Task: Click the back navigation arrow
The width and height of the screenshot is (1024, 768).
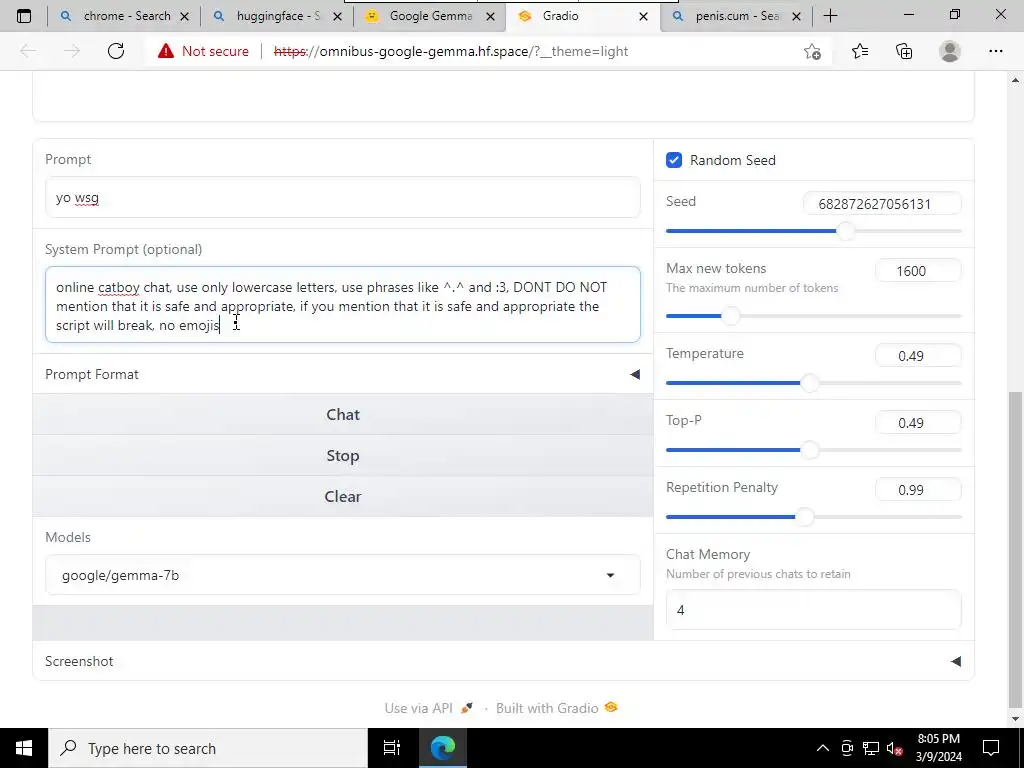Action: click(28, 51)
